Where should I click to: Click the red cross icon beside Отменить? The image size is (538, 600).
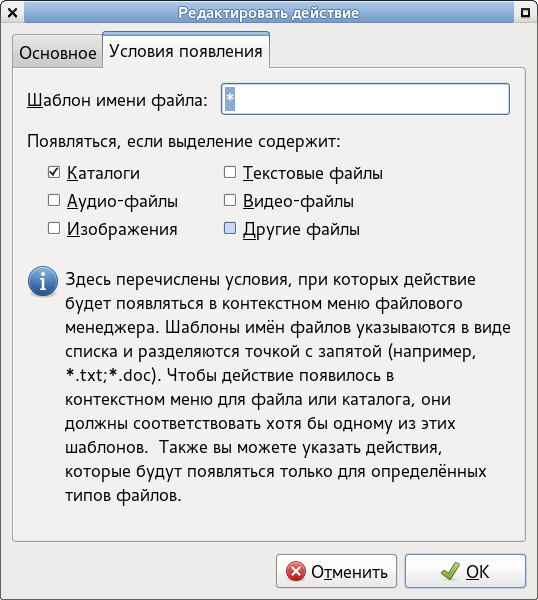tap(296, 571)
